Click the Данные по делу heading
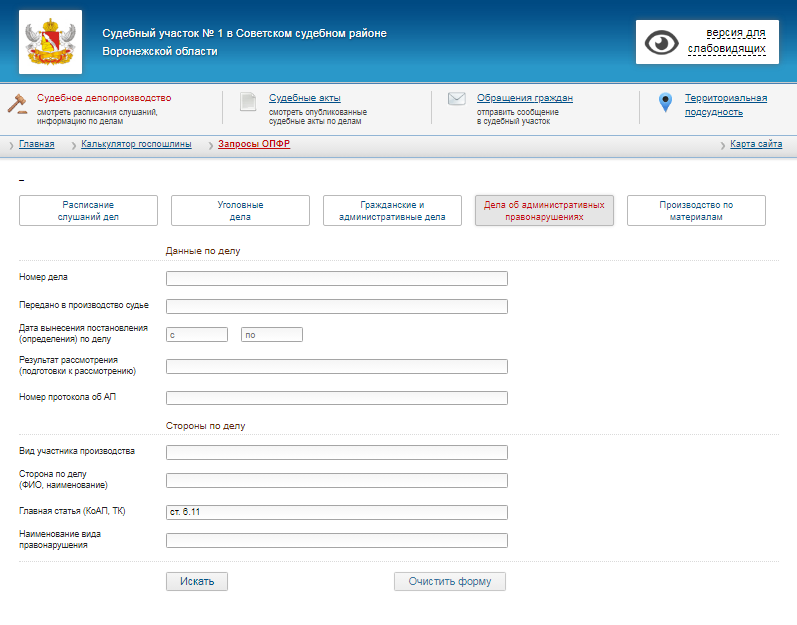 tap(203, 251)
